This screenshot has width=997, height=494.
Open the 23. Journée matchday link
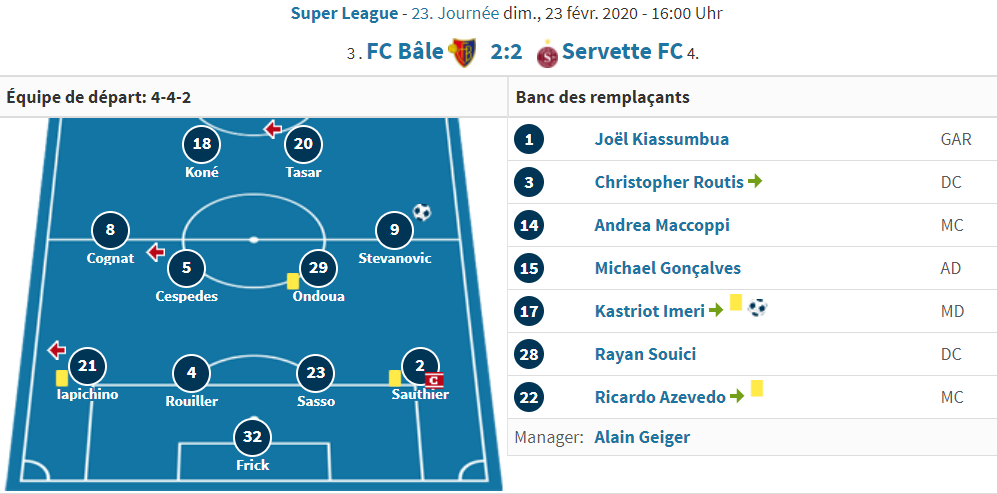pyautogui.click(x=453, y=13)
